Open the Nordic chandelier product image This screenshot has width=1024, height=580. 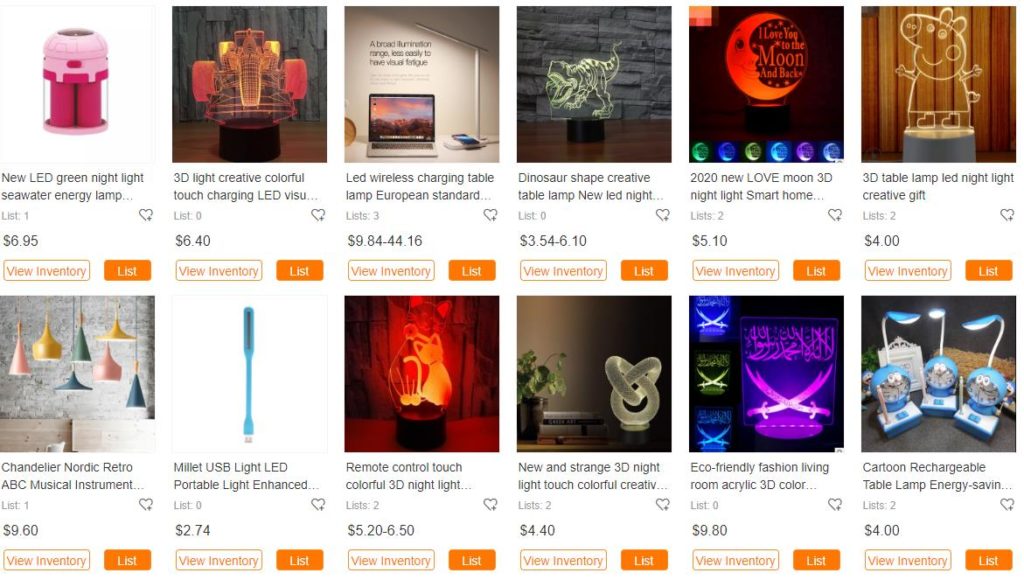tap(77, 374)
